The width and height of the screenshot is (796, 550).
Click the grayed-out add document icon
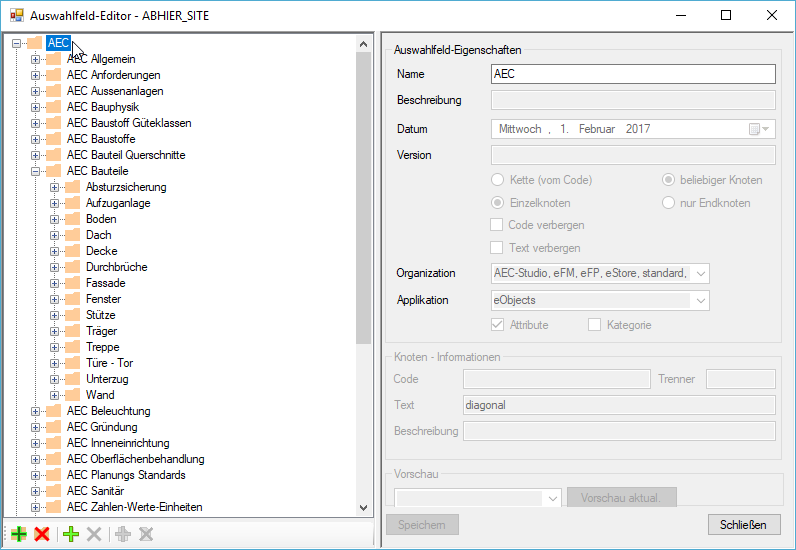[x=123, y=534]
